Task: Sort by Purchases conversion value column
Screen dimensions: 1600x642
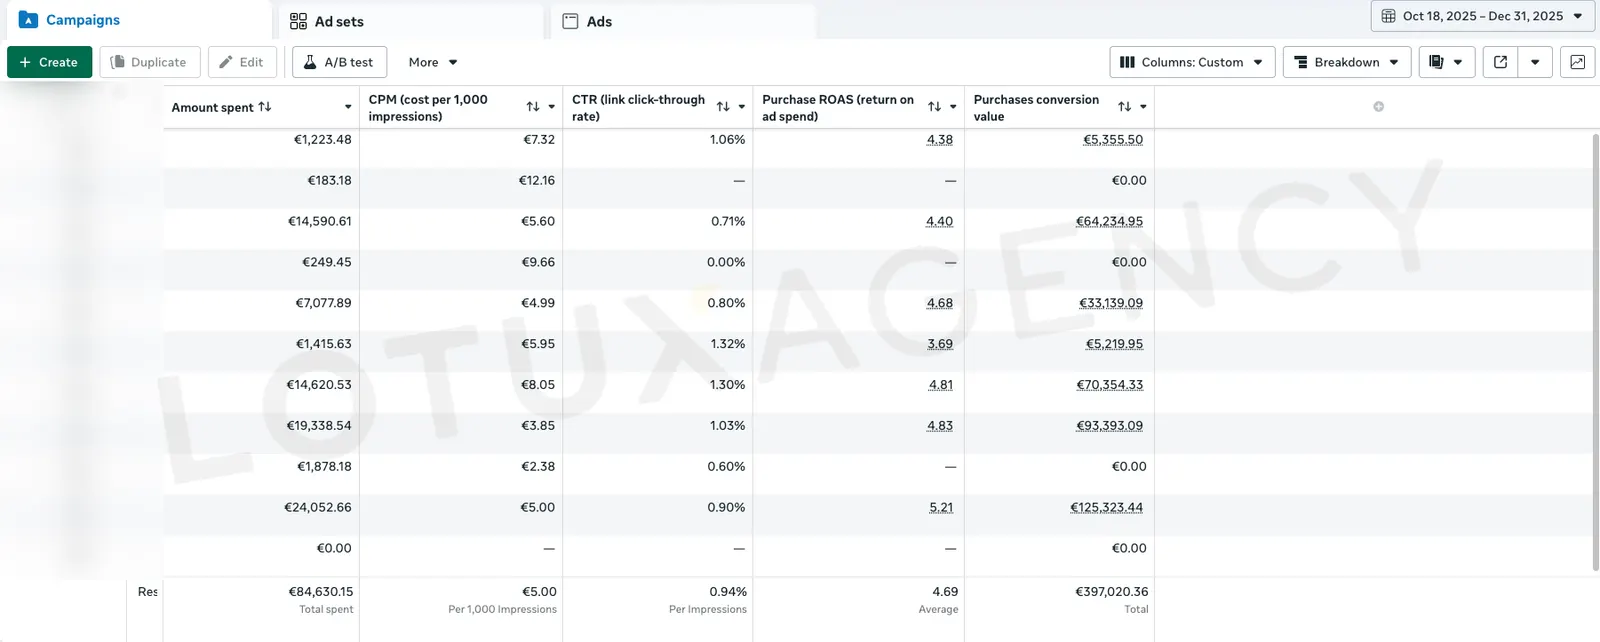Action: point(1125,107)
